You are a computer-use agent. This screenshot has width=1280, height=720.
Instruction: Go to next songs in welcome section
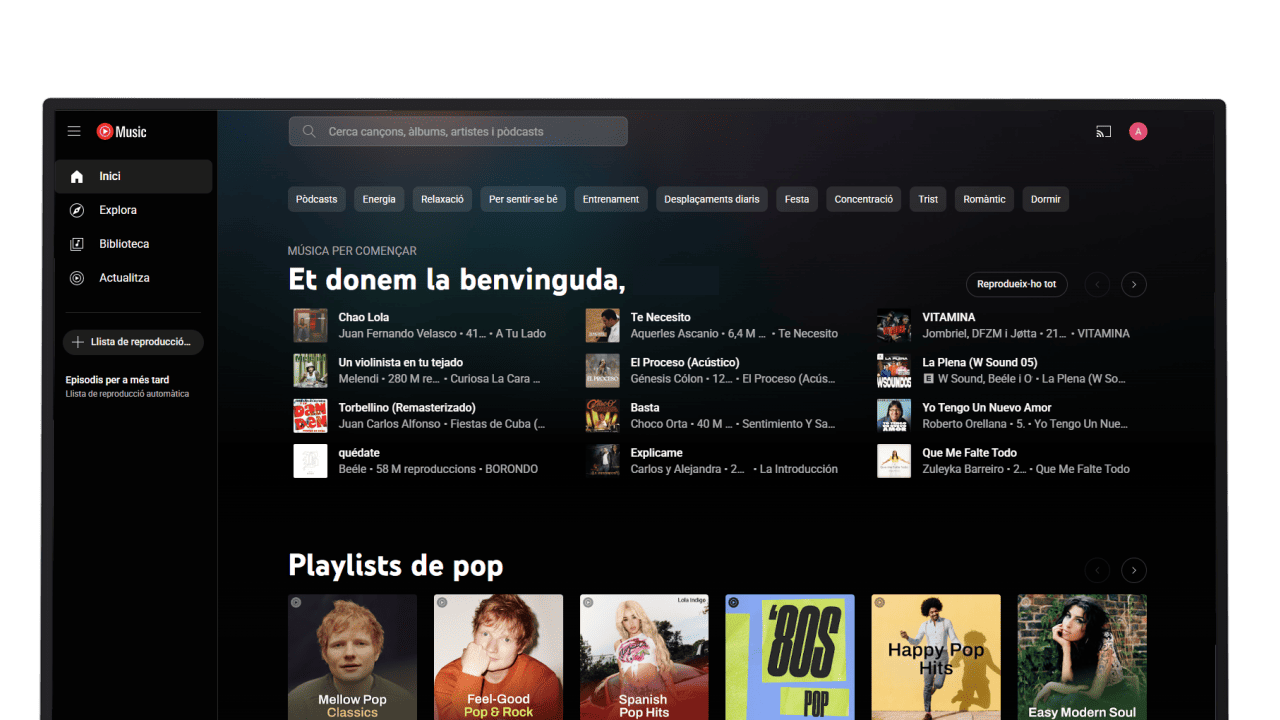coord(1134,284)
